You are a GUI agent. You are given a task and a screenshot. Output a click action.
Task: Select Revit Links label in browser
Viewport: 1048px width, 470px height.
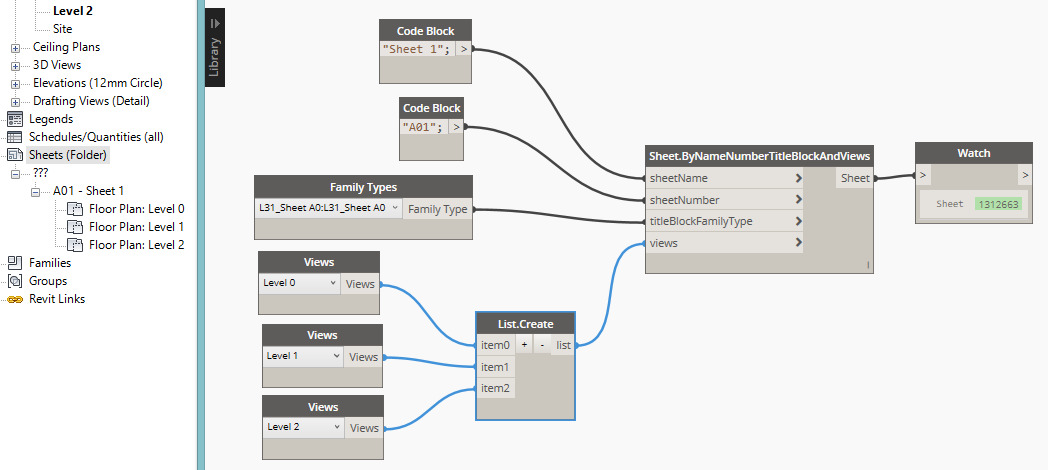tap(57, 299)
